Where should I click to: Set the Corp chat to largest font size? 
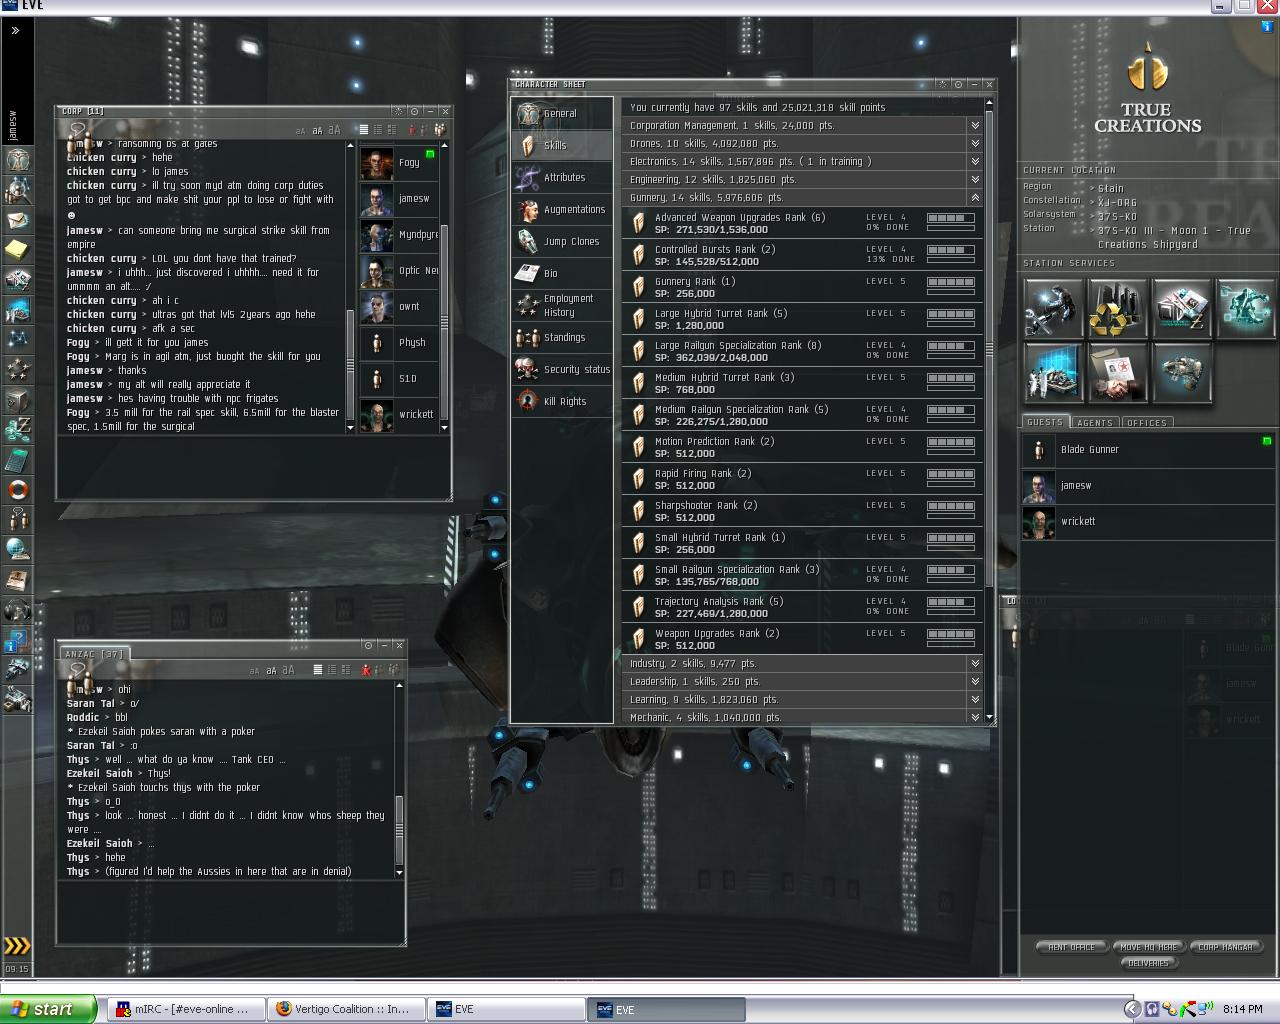334,130
